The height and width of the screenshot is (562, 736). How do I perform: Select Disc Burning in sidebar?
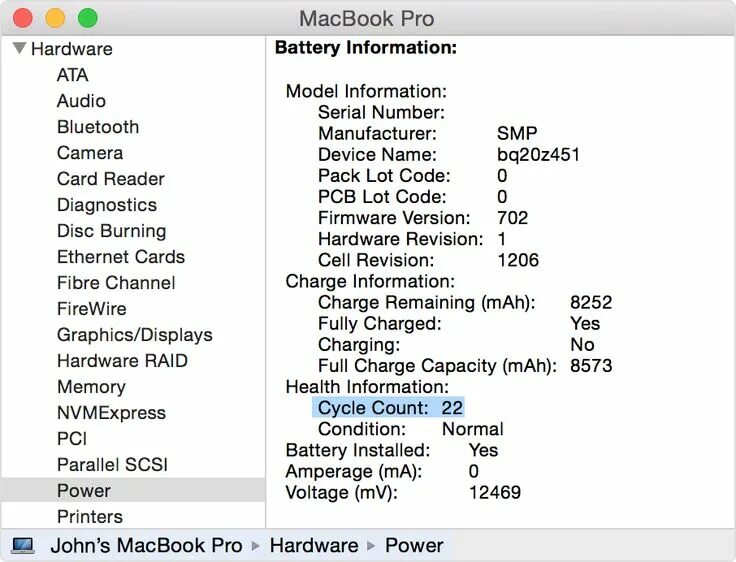pos(111,231)
